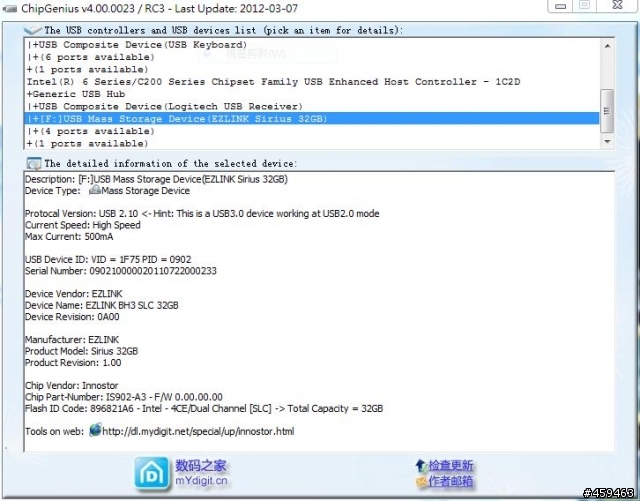Click the ChipGenius title bar app icon
Screen dimensions: 640x501
[x=9, y=8]
